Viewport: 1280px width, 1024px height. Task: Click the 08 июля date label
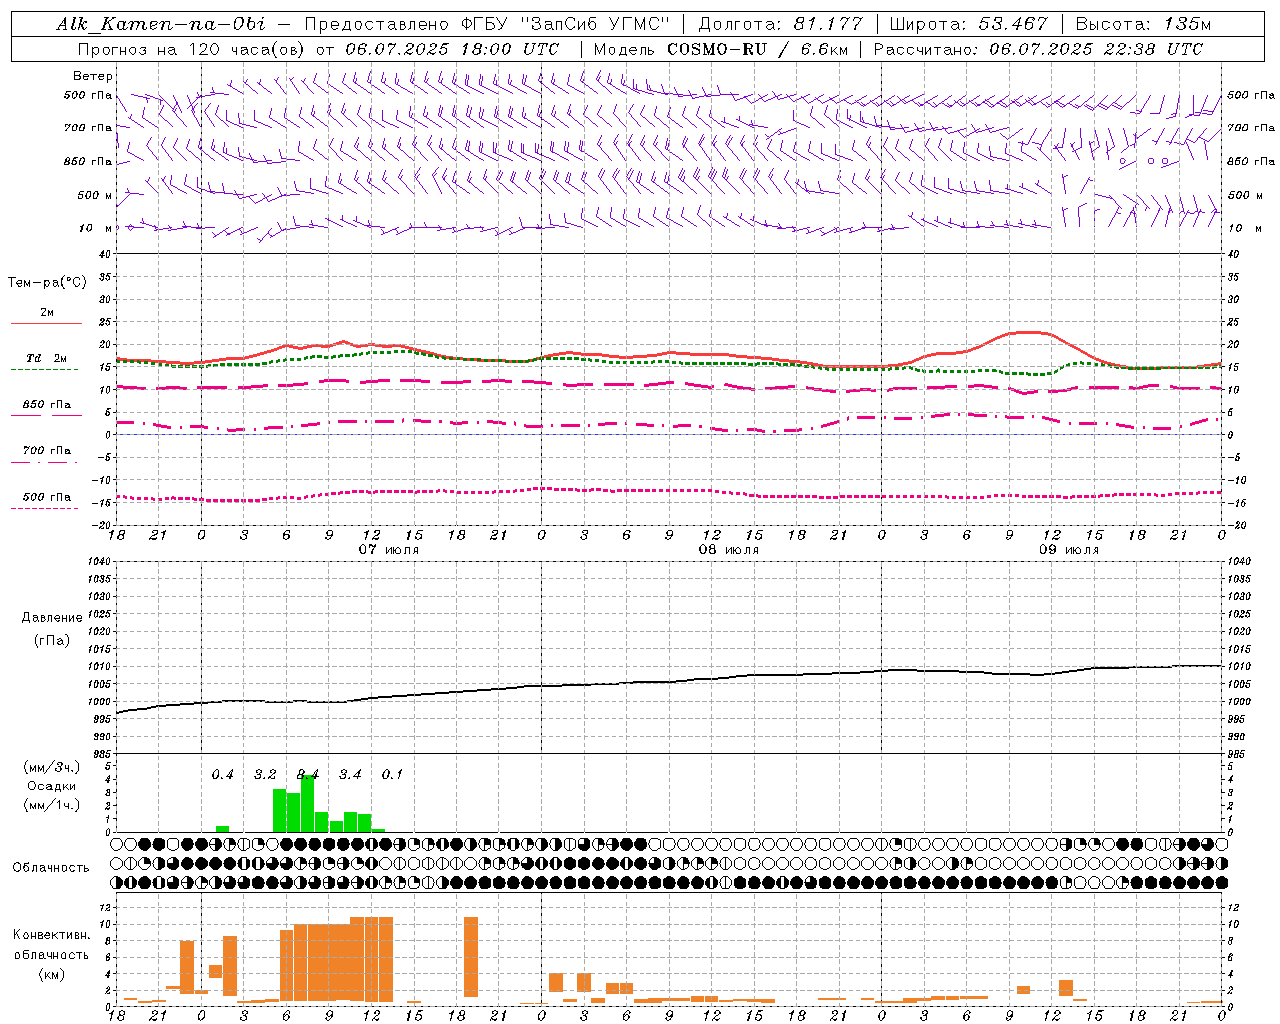(729, 550)
